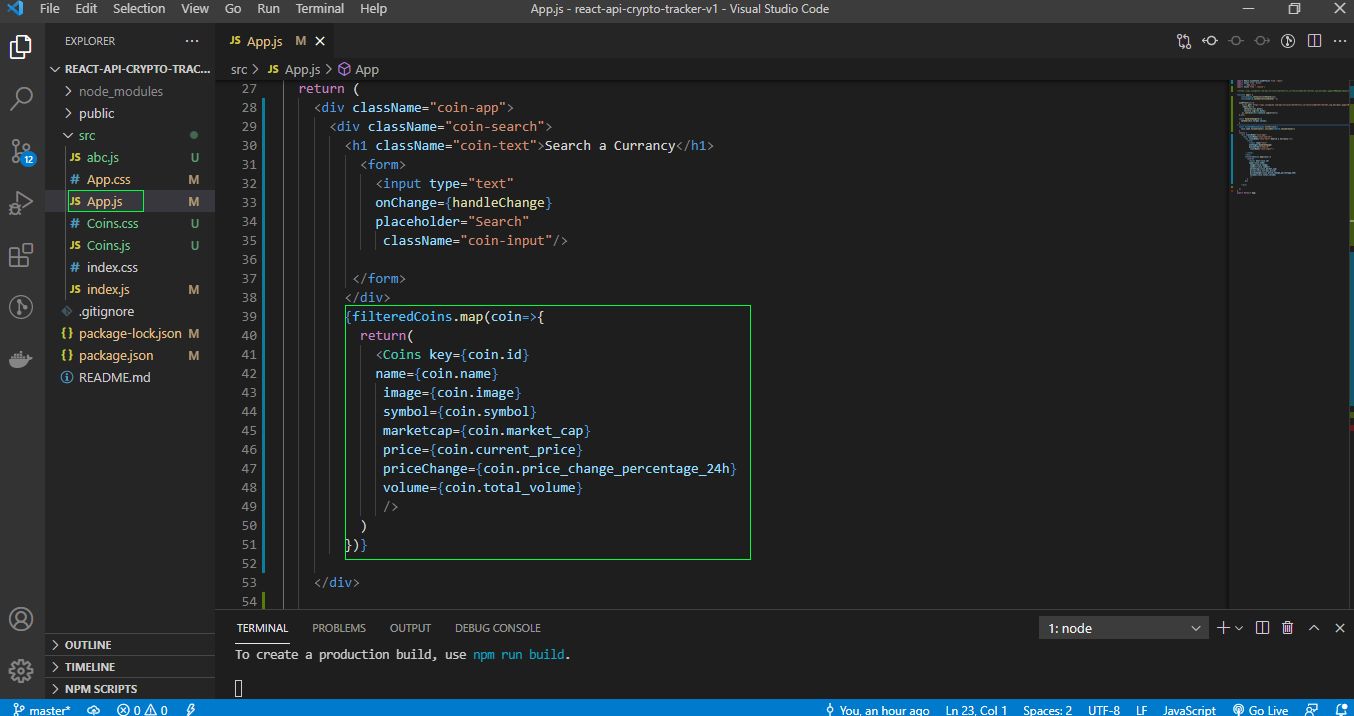Open the File menu
The width and height of the screenshot is (1354, 716).
pyautogui.click(x=50, y=9)
